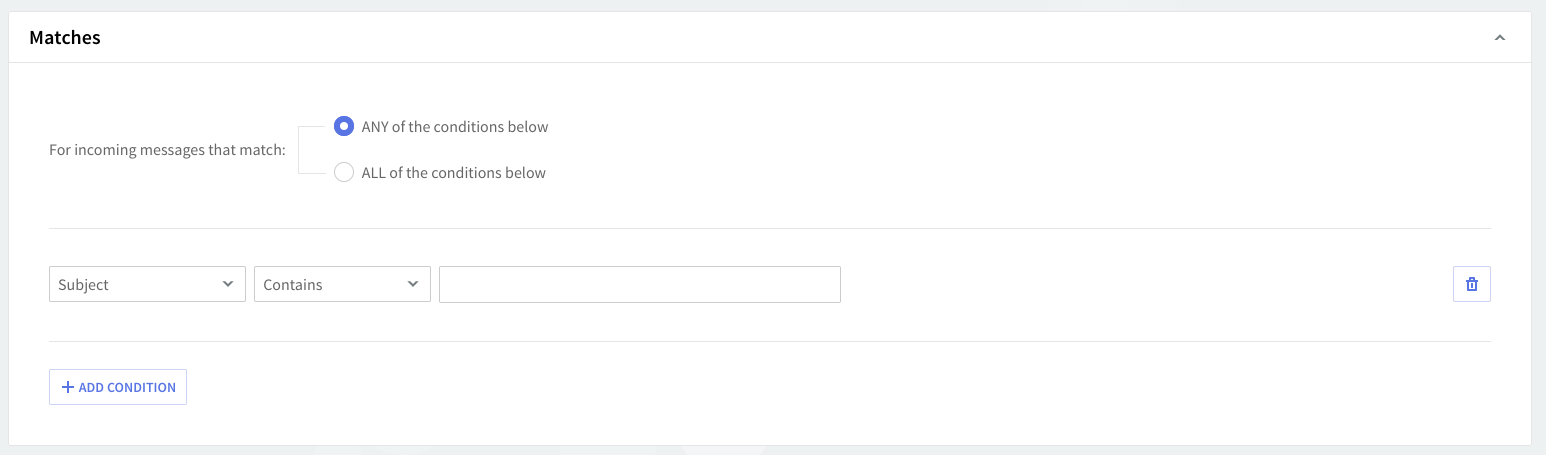Click the arrow on the Subject dropdown
The height and width of the screenshot is (455, 1546).
227,284
